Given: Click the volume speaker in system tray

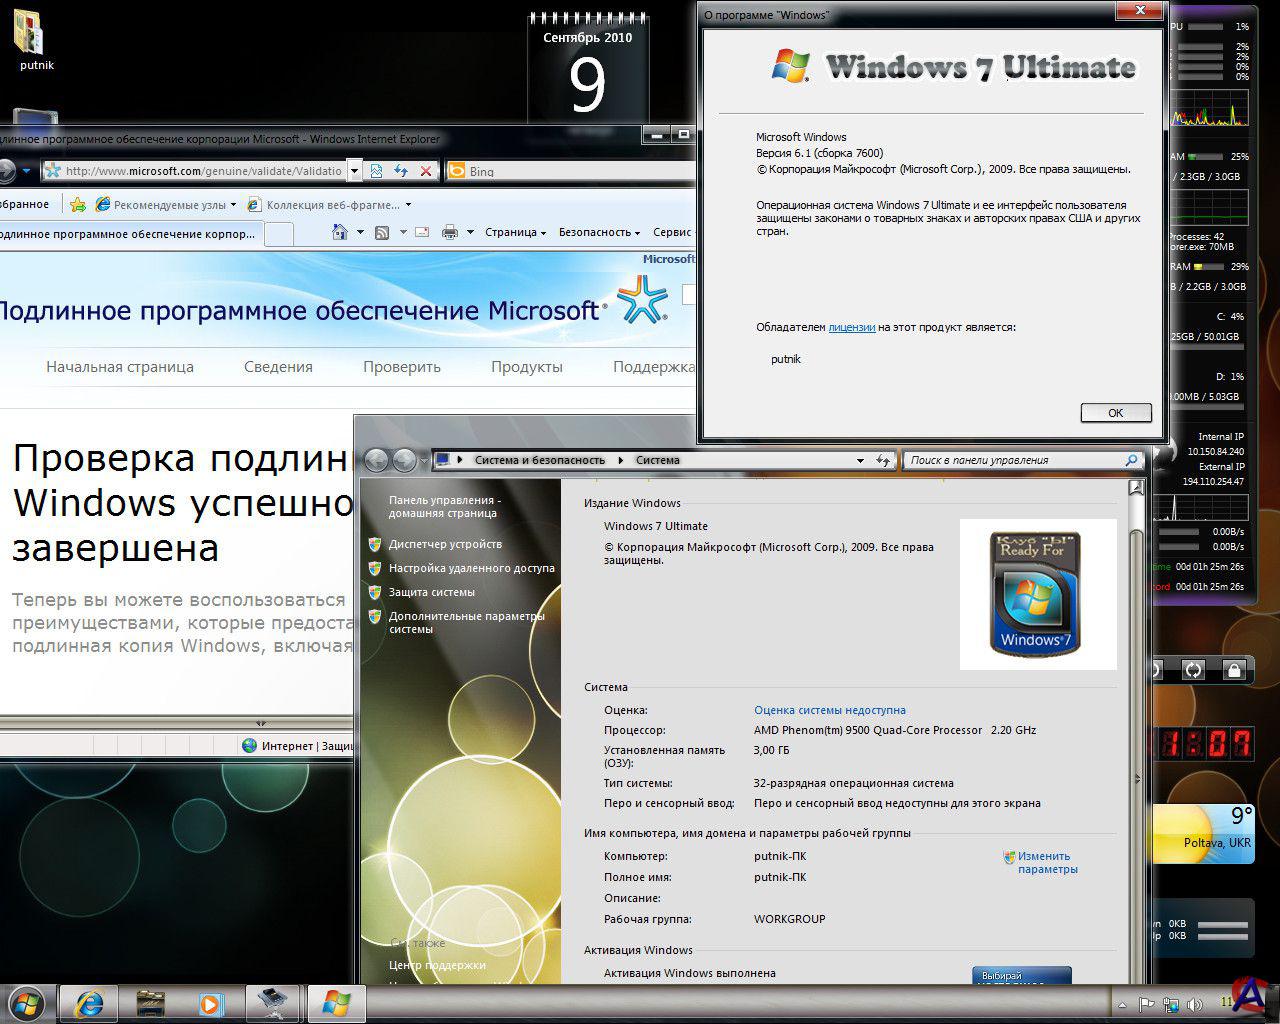Looking at the screenshot, I should pos(1194,1004).
